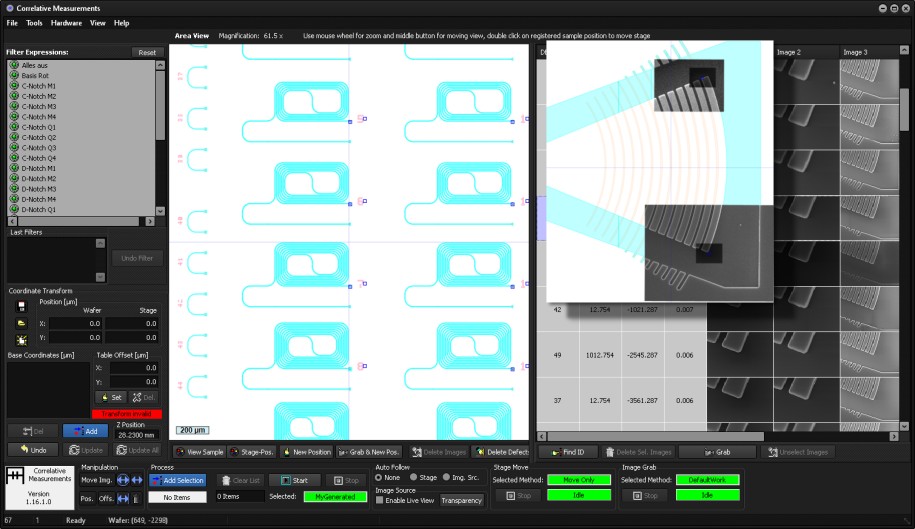
Task: Click the yellow burst icon under the open folder icon
Action: click(22, 340)
